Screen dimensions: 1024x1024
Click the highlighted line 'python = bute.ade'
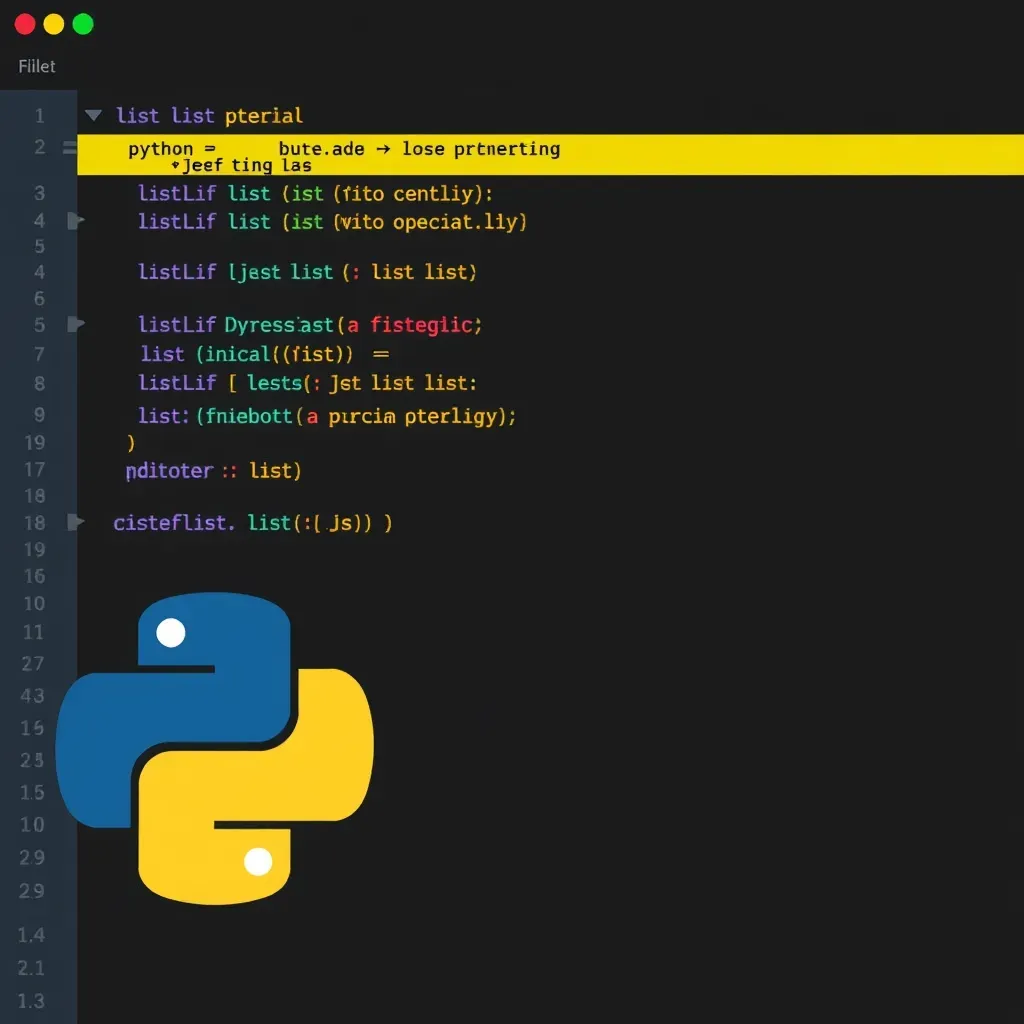point(550,155)
